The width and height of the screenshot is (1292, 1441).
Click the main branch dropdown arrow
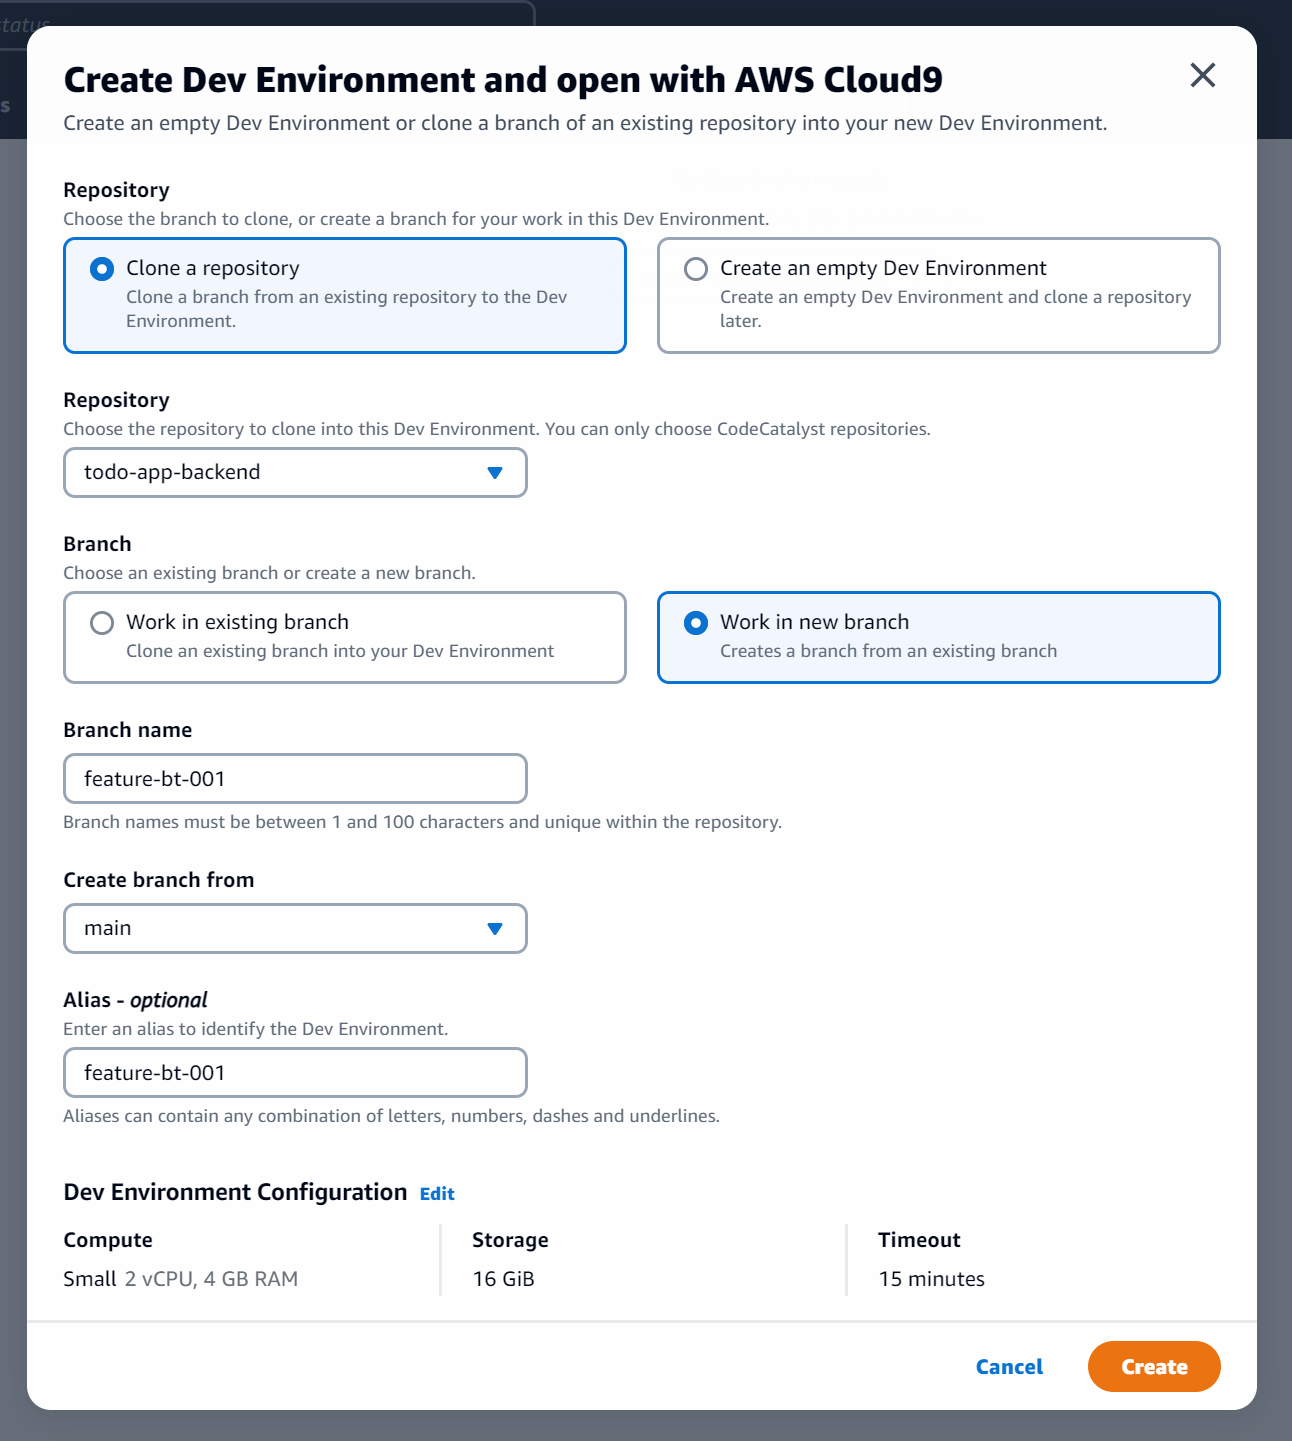pyautogui.click(x=494, y=928)
